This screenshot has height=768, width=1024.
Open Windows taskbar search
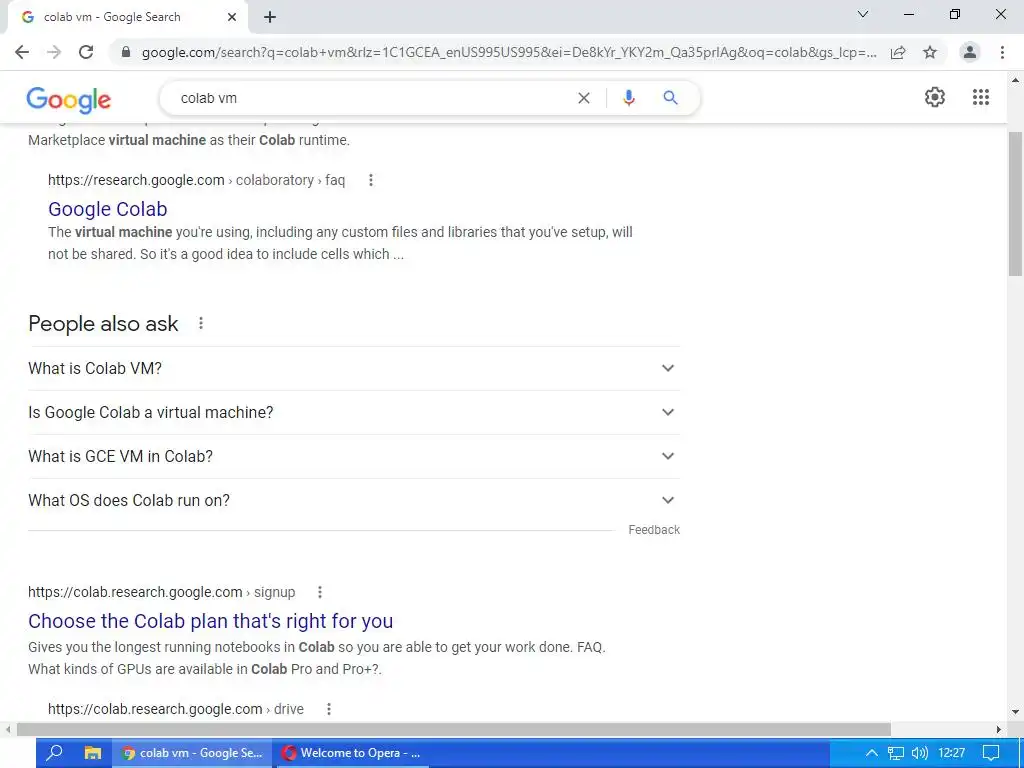(x=55, y=753)
